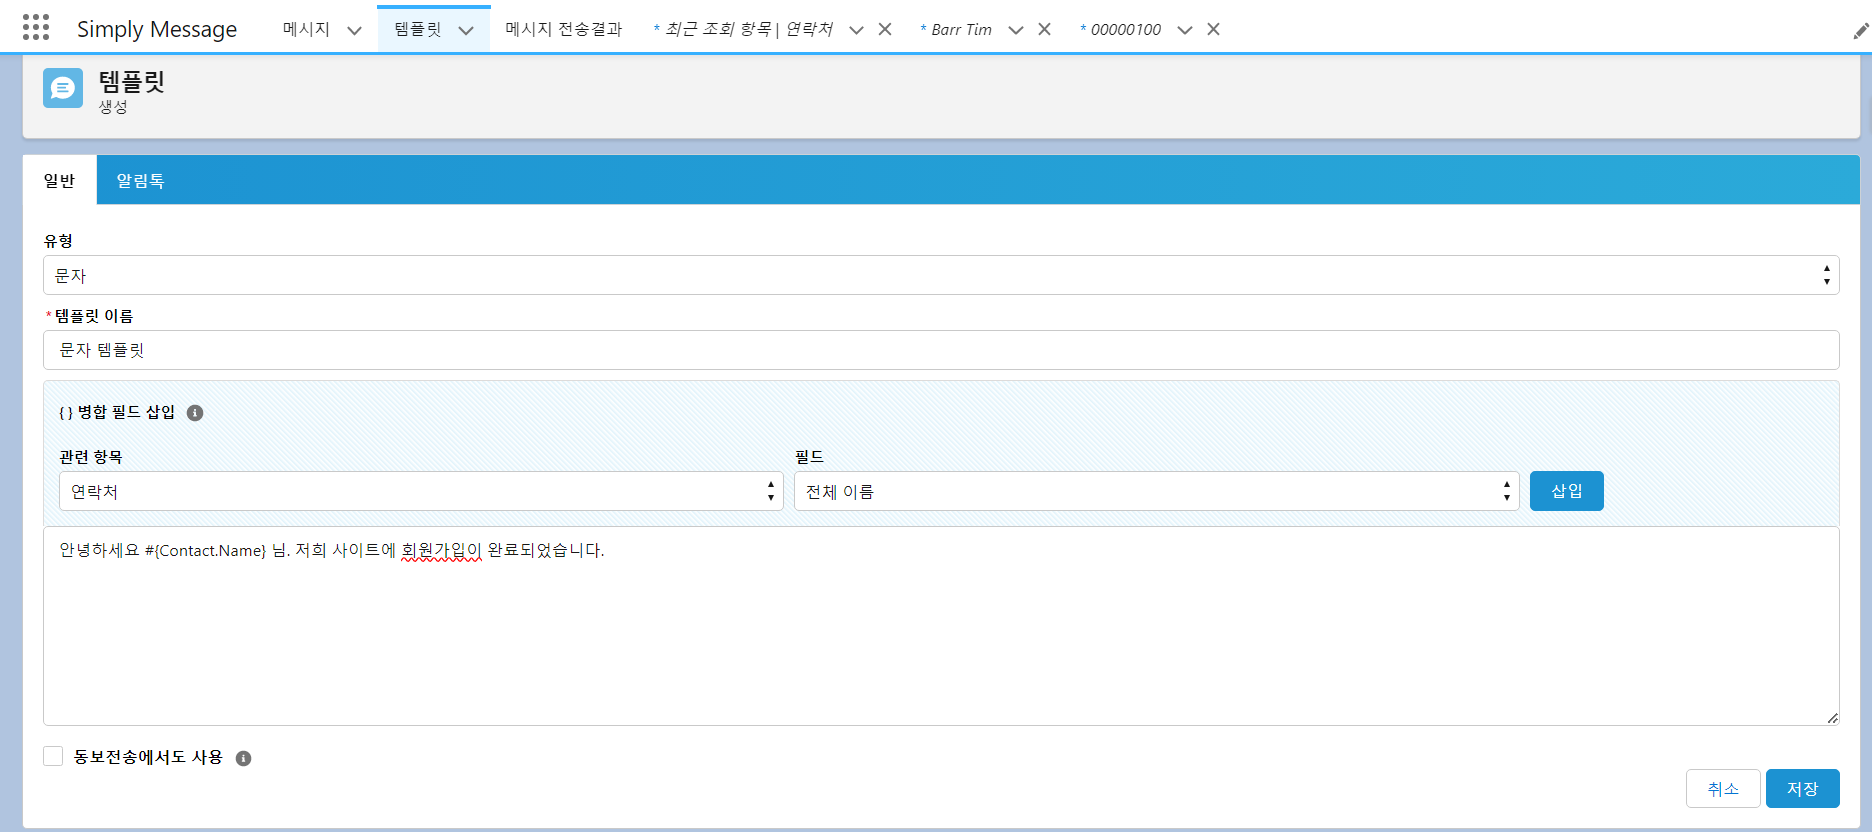Click the pencil edit icon at top right
This screenshot has width=1872, height=832.
1860,31
